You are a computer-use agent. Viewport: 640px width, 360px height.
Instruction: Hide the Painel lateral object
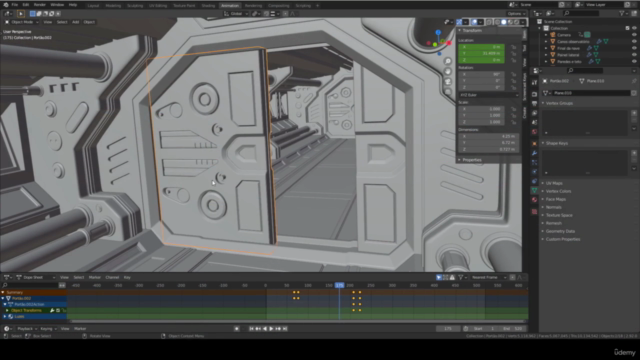[x=634, y=55]
